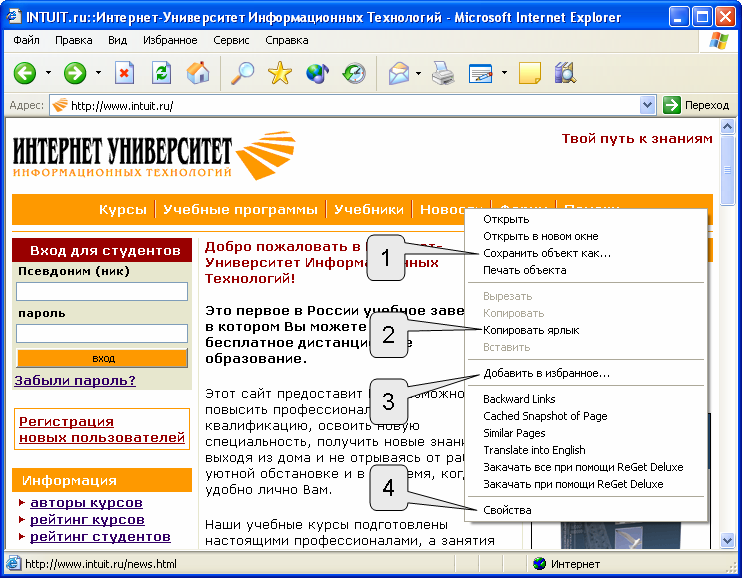Click the Edit page icon
Viewport: 742px width, 578px height.
[481, 73]
